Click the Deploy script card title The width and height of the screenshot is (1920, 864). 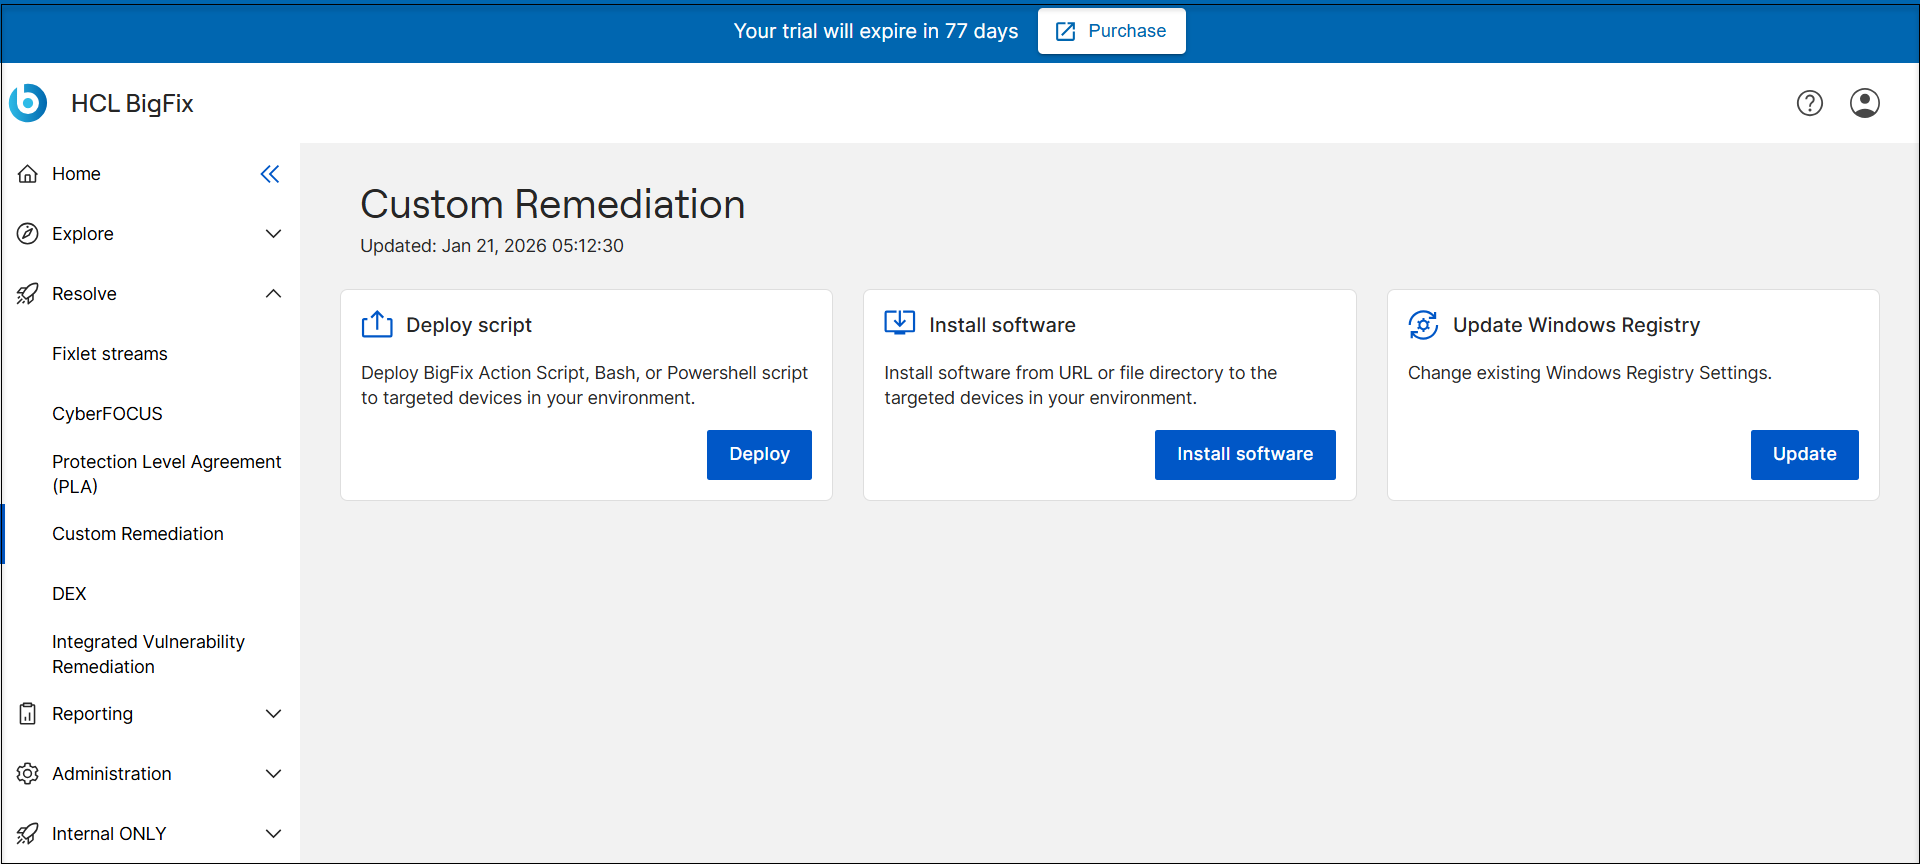tap(469, 325)
